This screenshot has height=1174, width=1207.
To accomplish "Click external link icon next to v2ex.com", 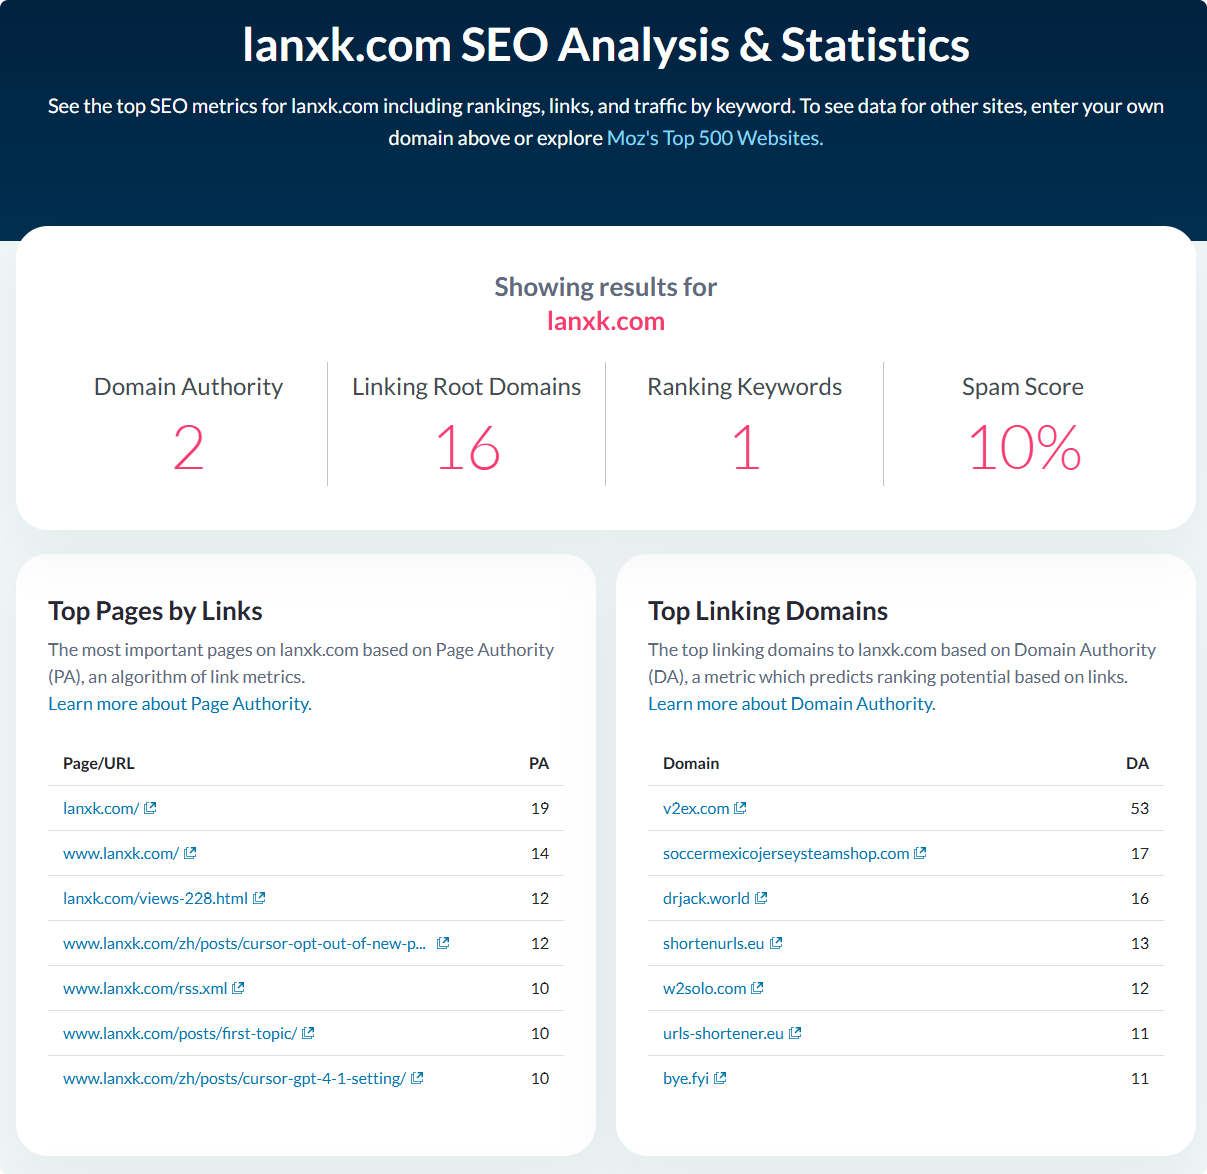I will tap(740, 808).
